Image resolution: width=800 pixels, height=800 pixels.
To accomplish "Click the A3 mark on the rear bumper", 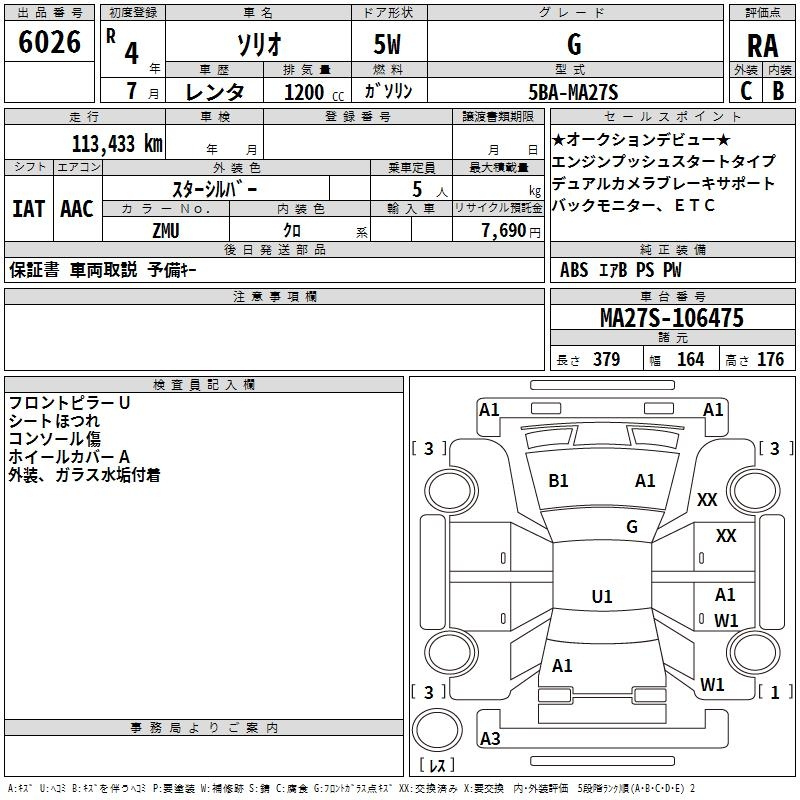I will click(490, 739).
